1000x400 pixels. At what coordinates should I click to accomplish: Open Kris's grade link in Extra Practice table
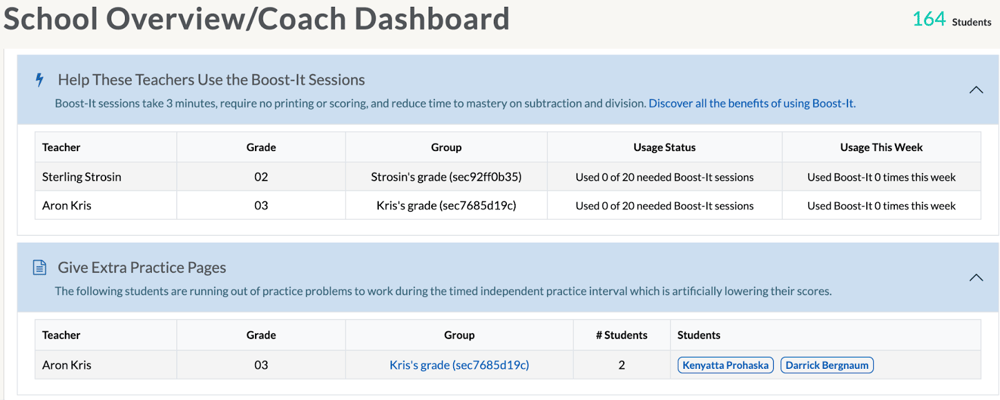click(459, 365)
